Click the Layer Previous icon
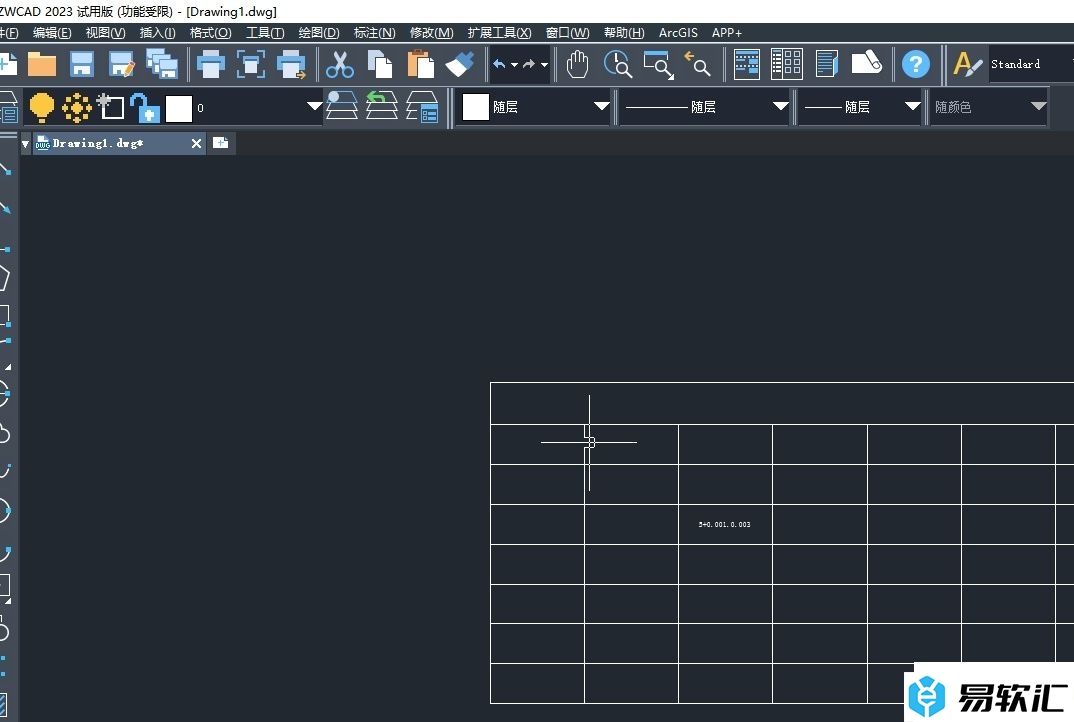The width and height of the screenshot is (1074, 722). pyautogui.click(x=382, y=106)
